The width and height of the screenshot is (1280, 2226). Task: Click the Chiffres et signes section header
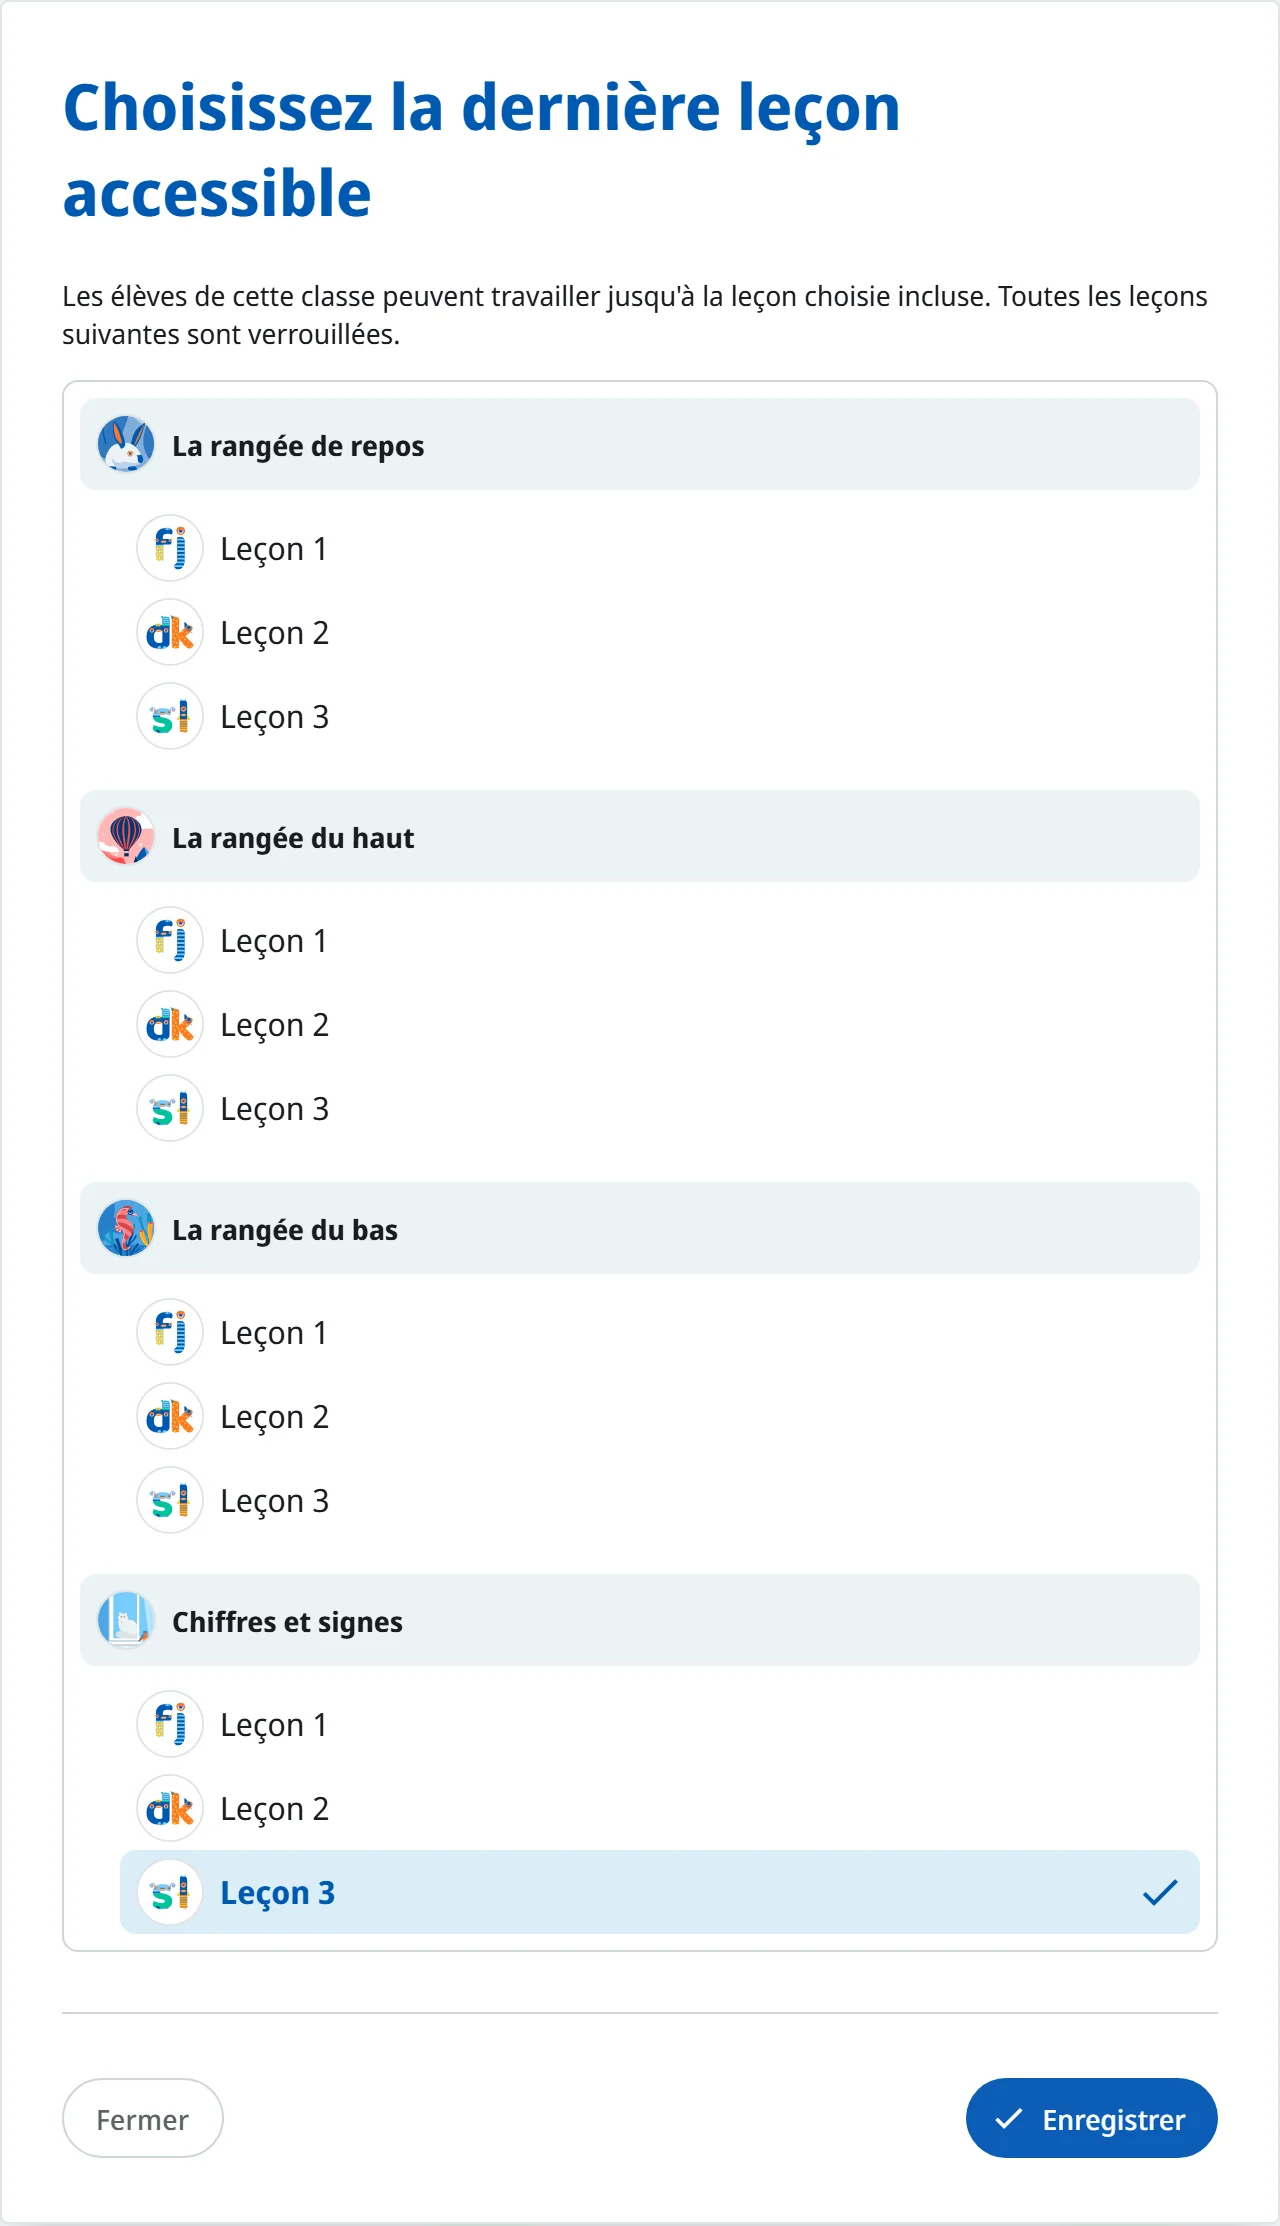640,1620
